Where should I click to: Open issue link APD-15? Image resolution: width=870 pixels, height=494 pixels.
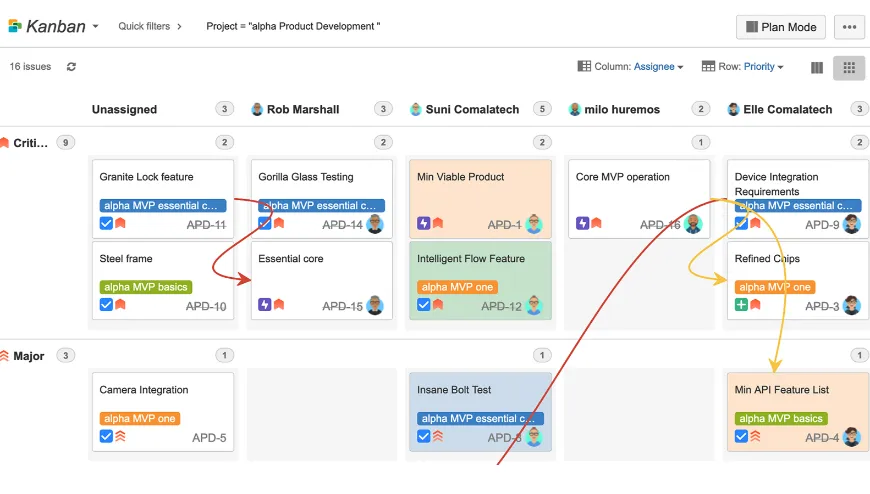pos(342,306)
